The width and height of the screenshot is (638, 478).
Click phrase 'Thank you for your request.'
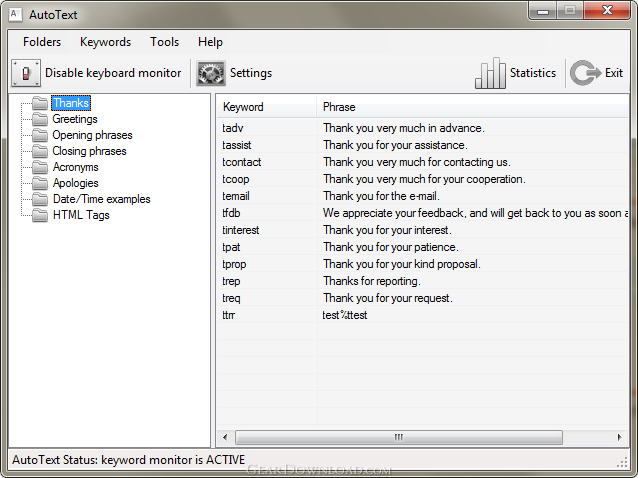click(x=388, y=298)
